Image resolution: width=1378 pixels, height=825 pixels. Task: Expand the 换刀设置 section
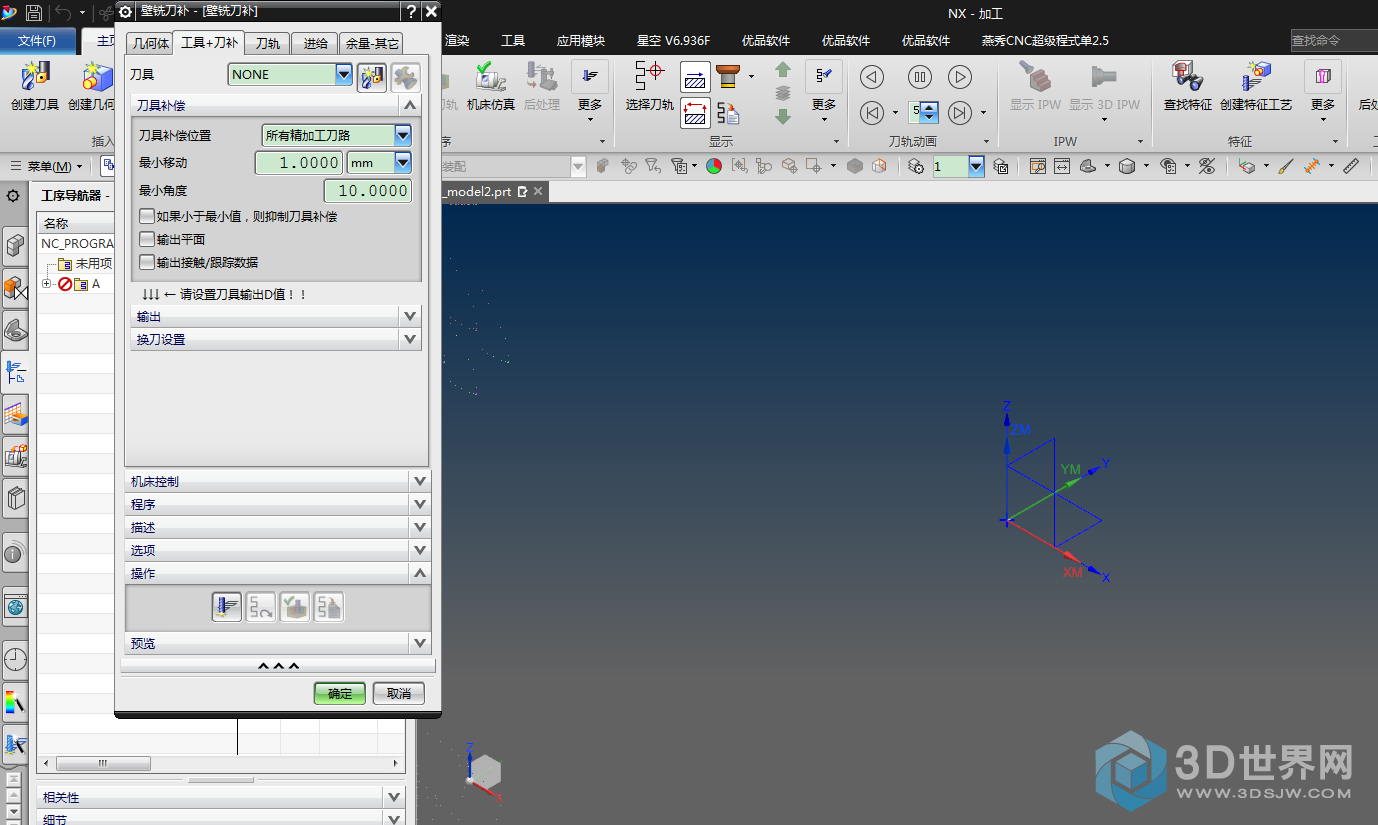pyautogui.click(x=409, y=339)
